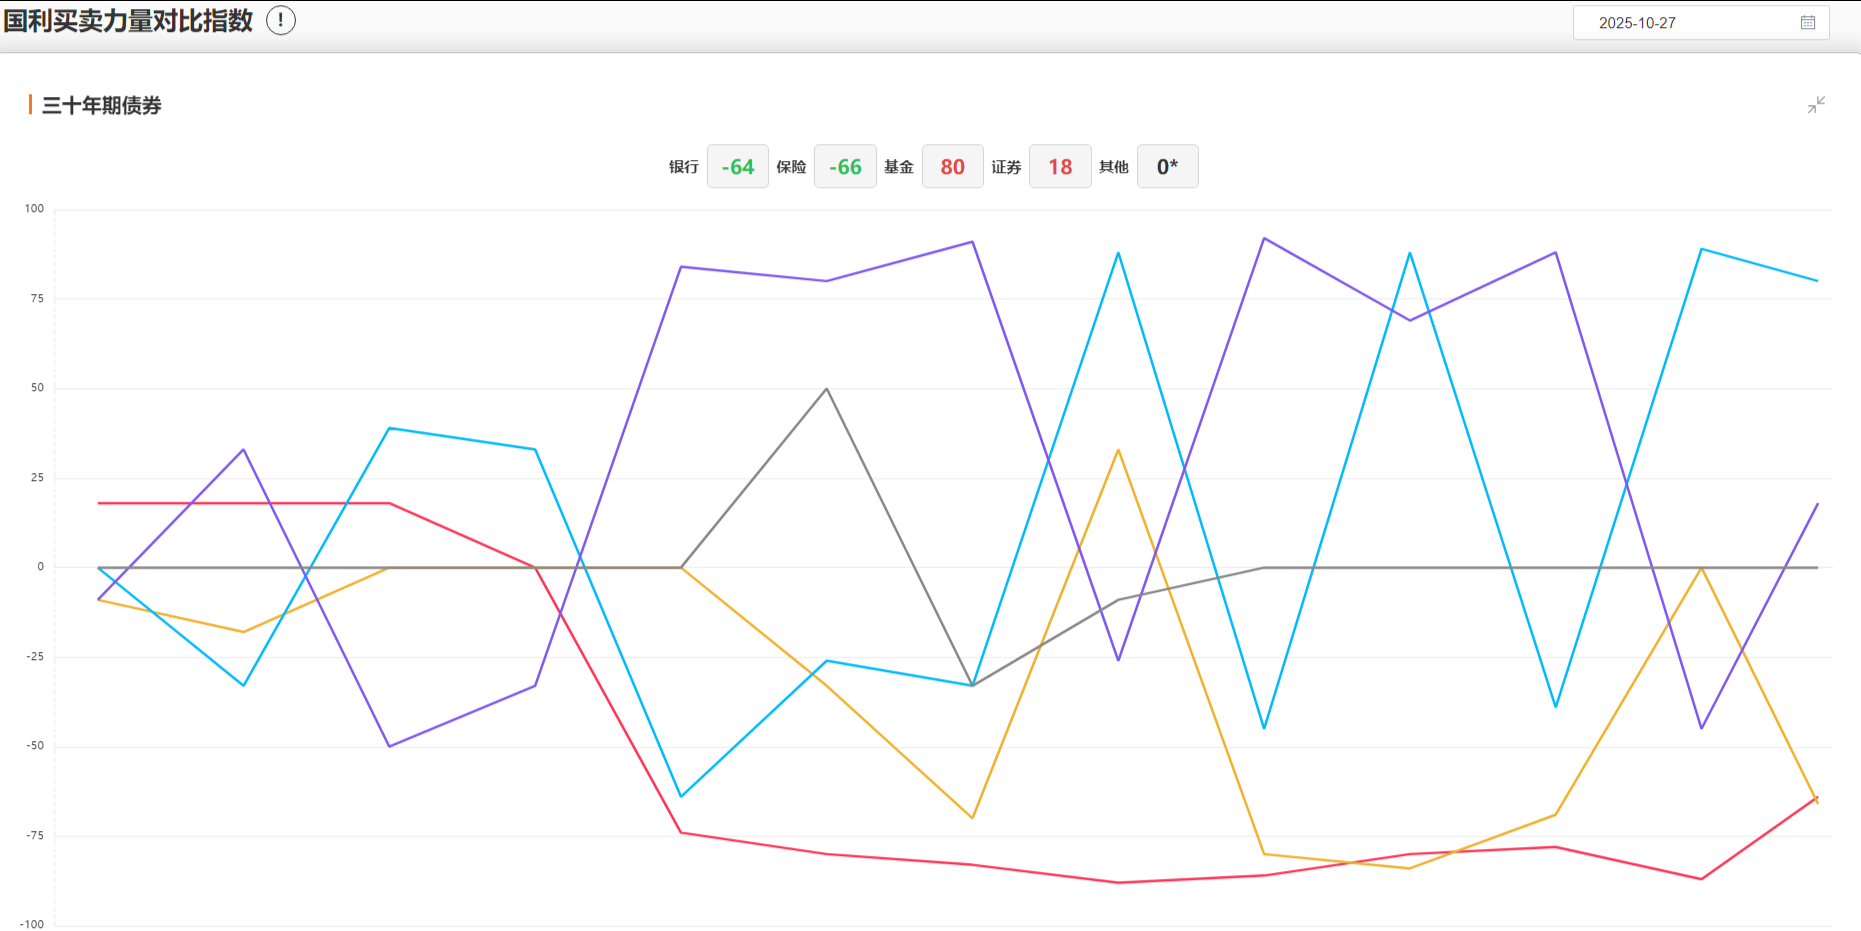Screen dimensions: 1861x931
Task: Click the 0* value box
Action: 1167,167
